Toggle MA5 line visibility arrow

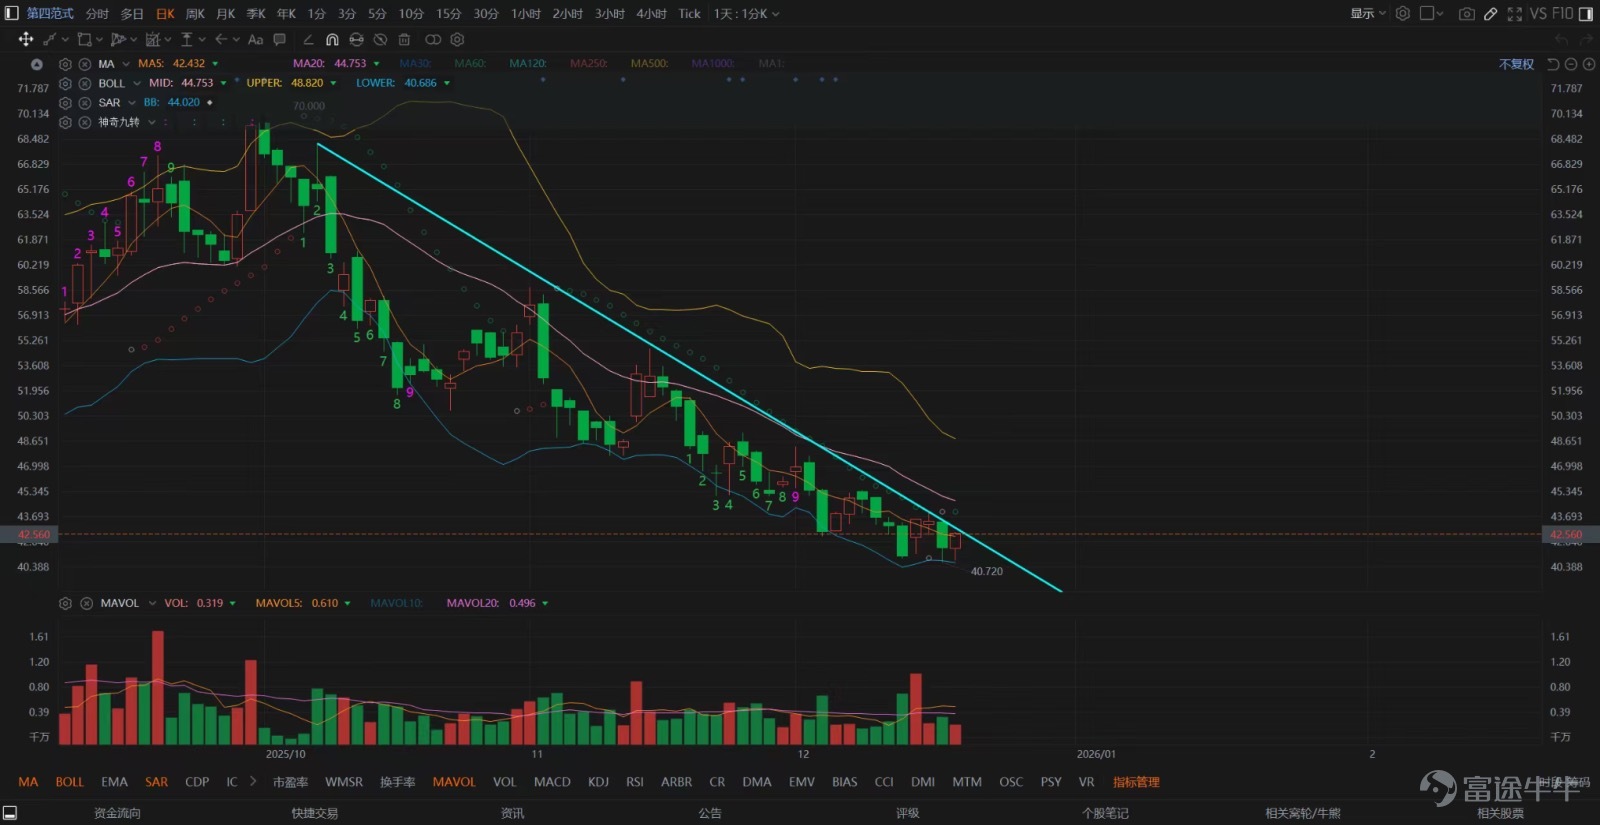pos(215,64)
